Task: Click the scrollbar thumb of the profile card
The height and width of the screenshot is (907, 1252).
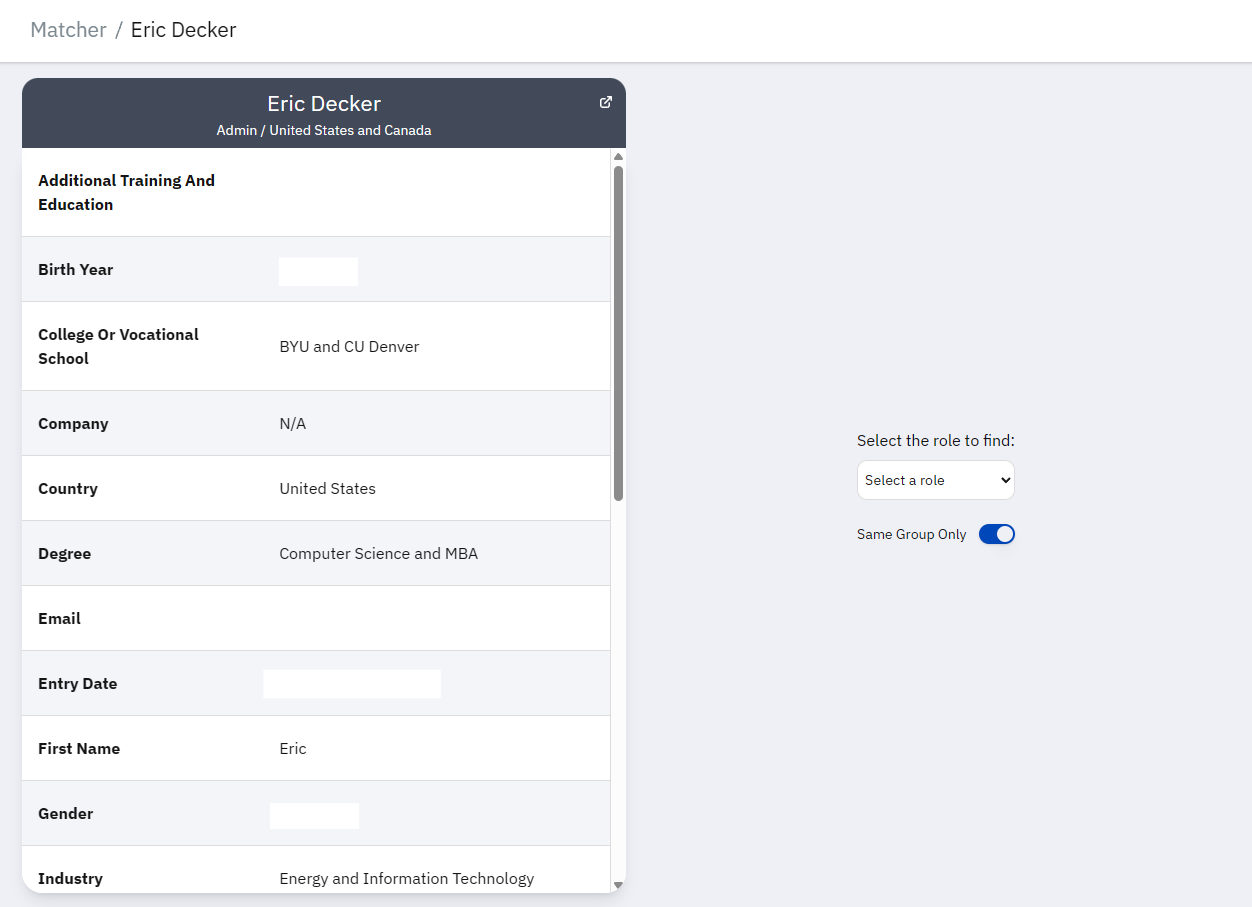Action: coord(617,330)
